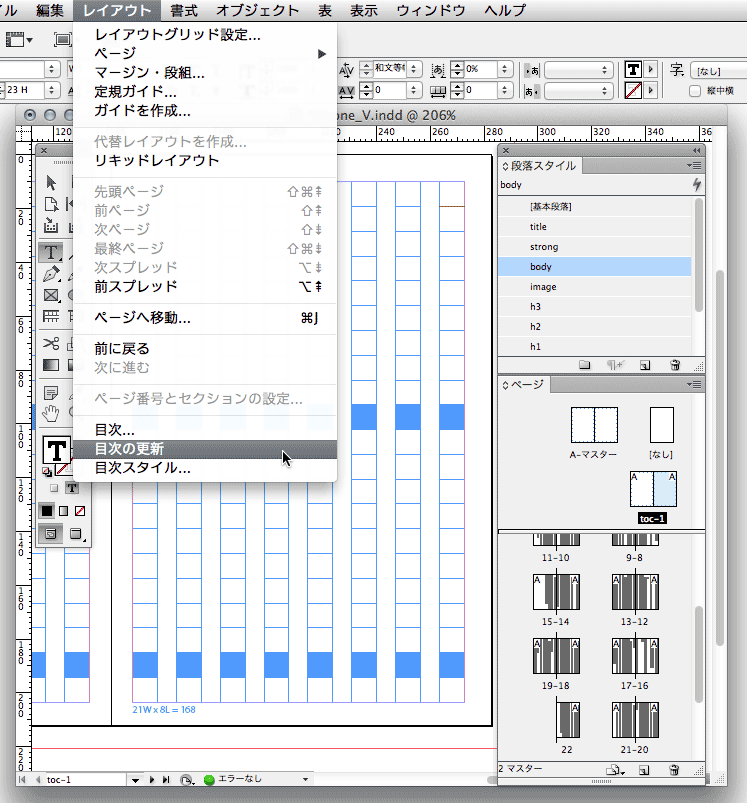The height and width of the screenshot is (803, 747).
Task: Click the fill color T swatch in toolbox
Action: click(56, 451)
